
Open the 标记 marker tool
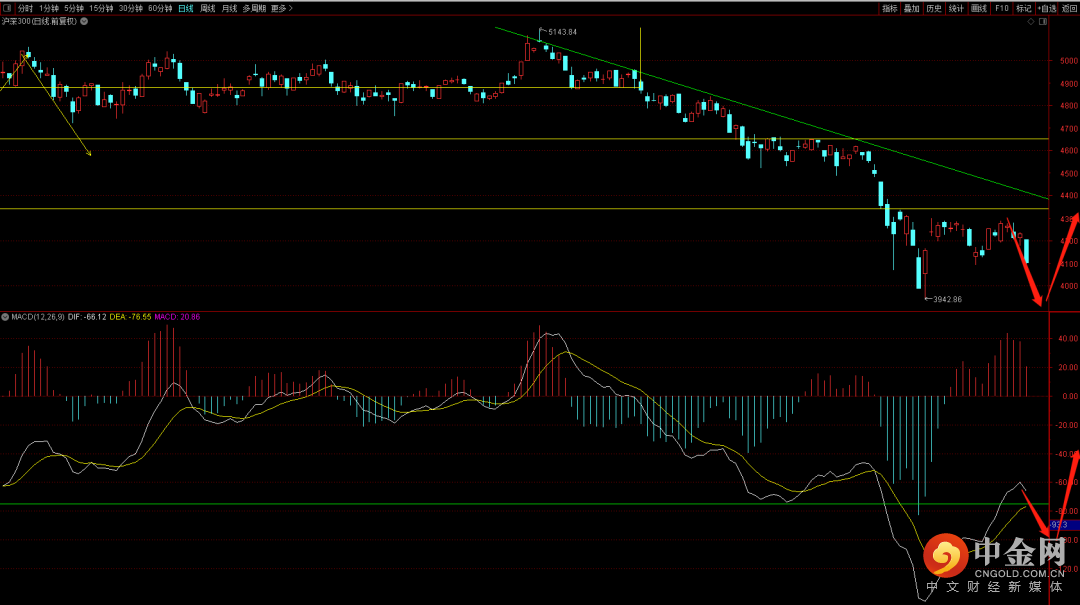[x=1024, y=8]
